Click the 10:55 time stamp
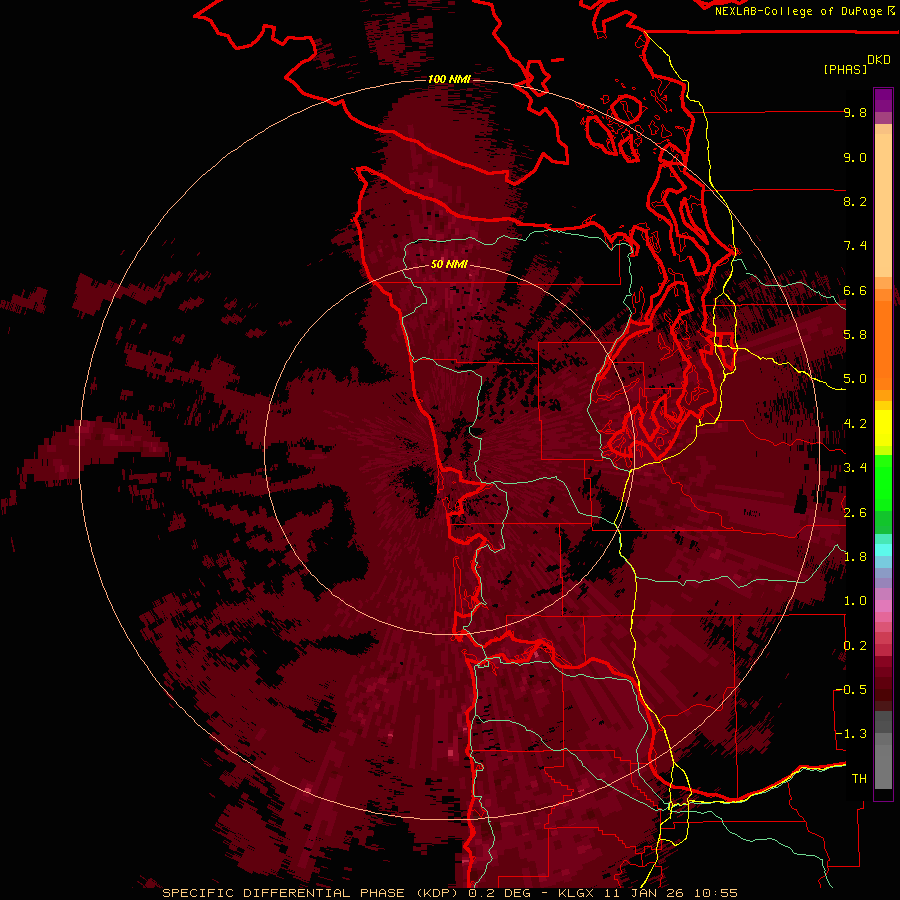This screenshot has width=900, height=900. click(715, 893)
